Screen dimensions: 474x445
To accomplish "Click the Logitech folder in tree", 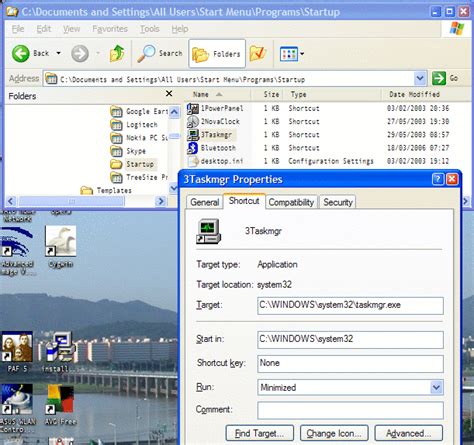I will [x=134, y=125].
